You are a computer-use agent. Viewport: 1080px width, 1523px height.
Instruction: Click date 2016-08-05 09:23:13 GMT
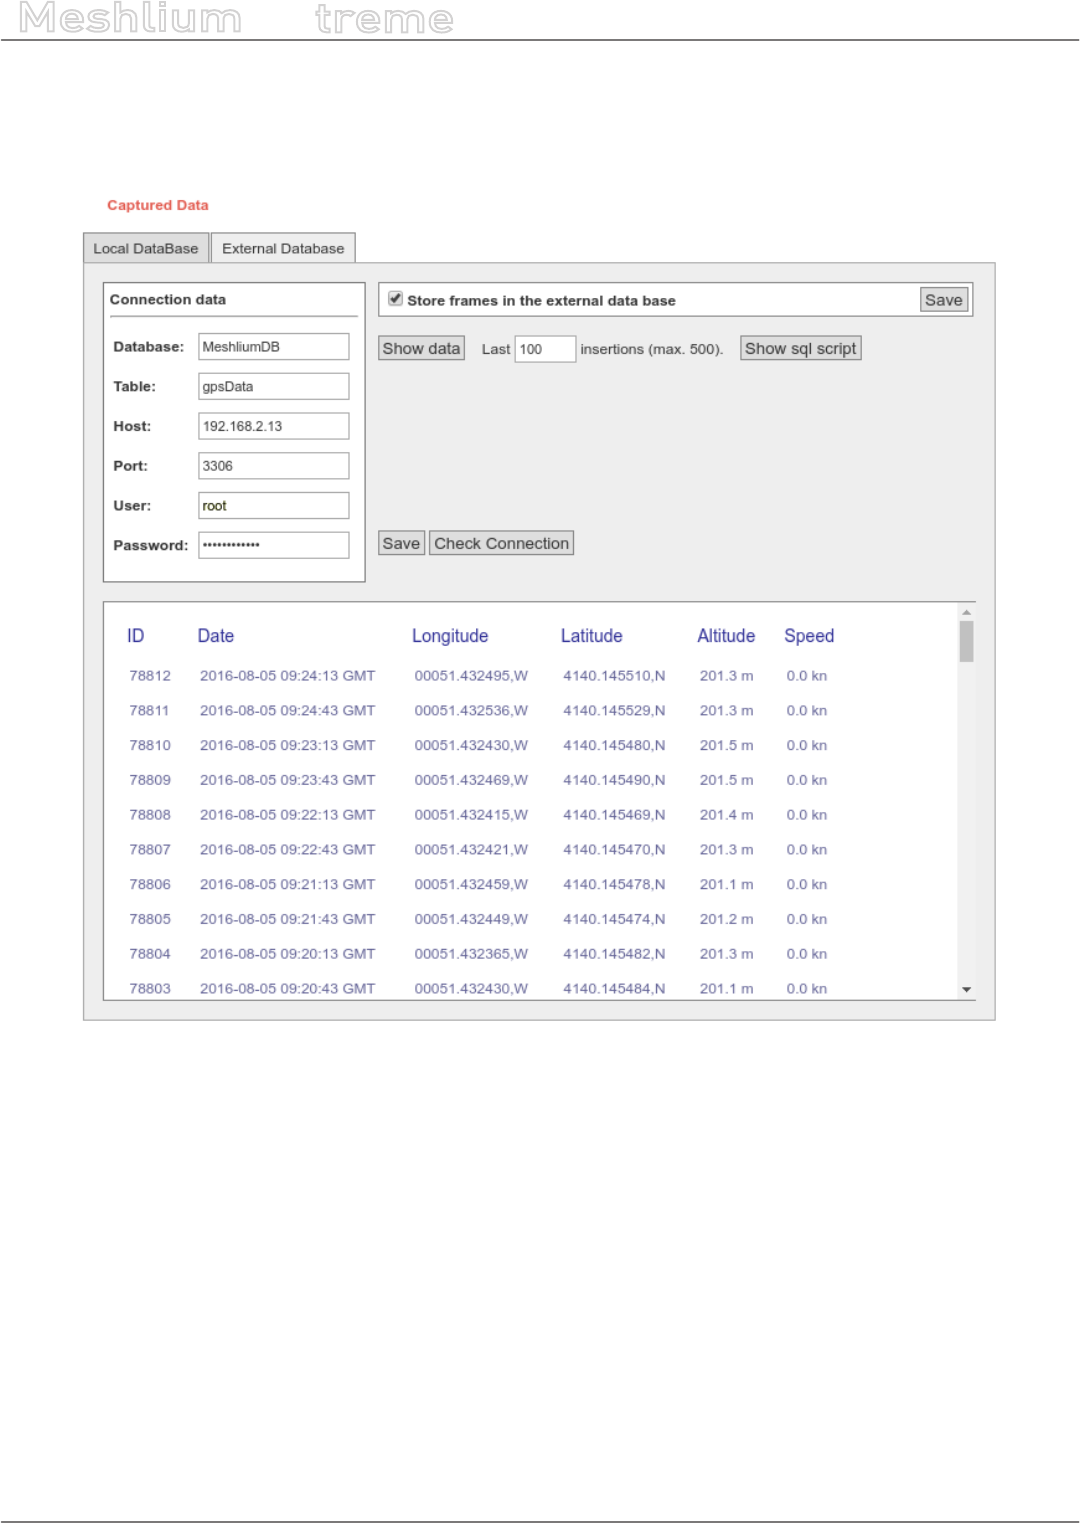coord(287,745)
